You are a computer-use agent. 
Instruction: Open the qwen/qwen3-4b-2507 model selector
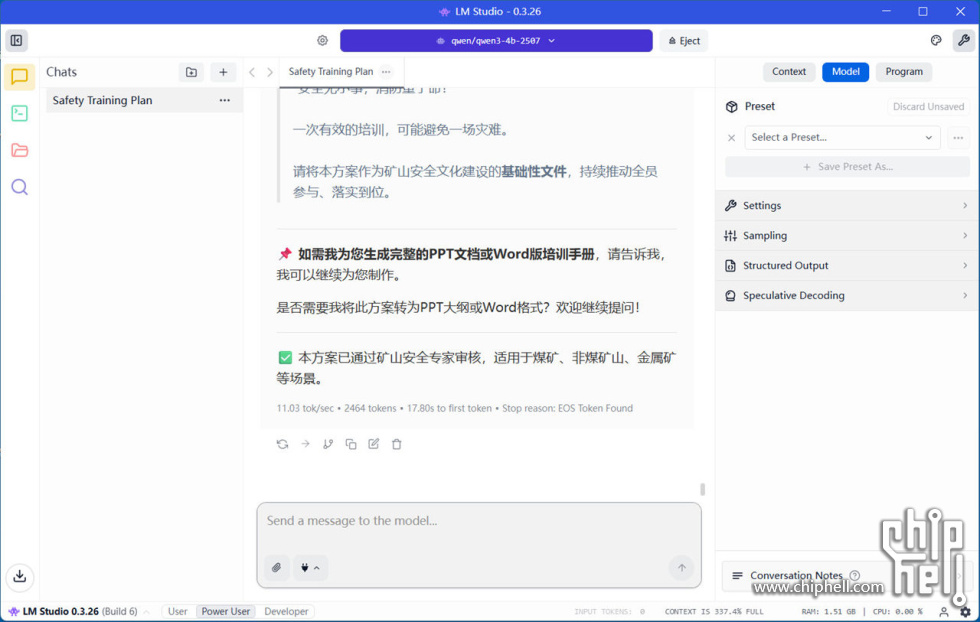pos(496,41)
